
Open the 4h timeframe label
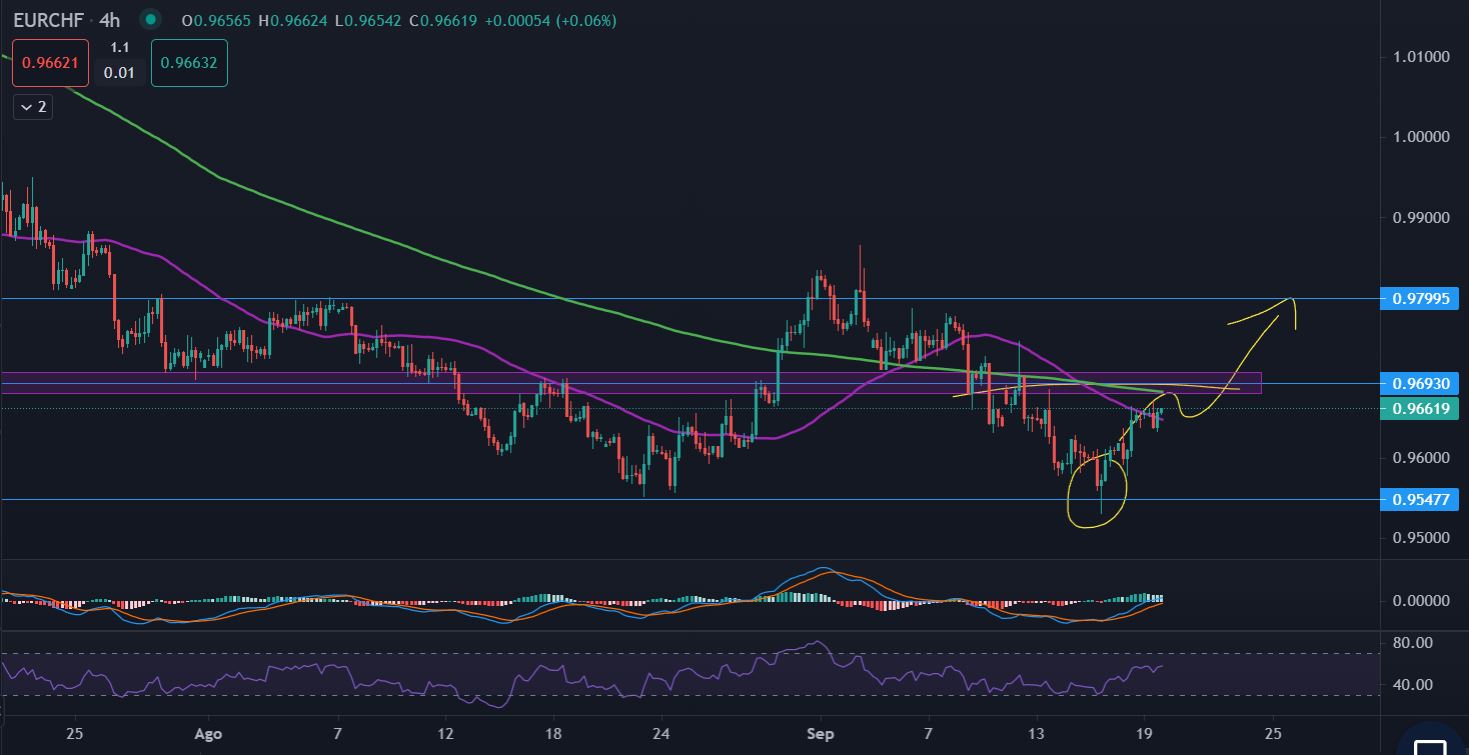click(x=109, y=19)
